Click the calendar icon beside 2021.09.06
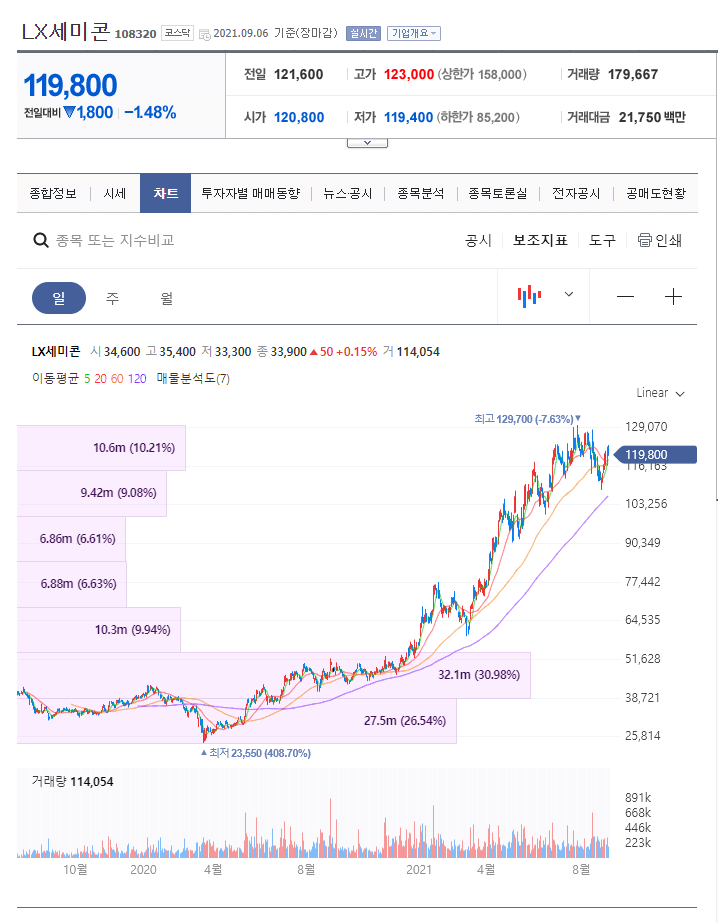The image size is (718, 923). click(x=205, y=35)
